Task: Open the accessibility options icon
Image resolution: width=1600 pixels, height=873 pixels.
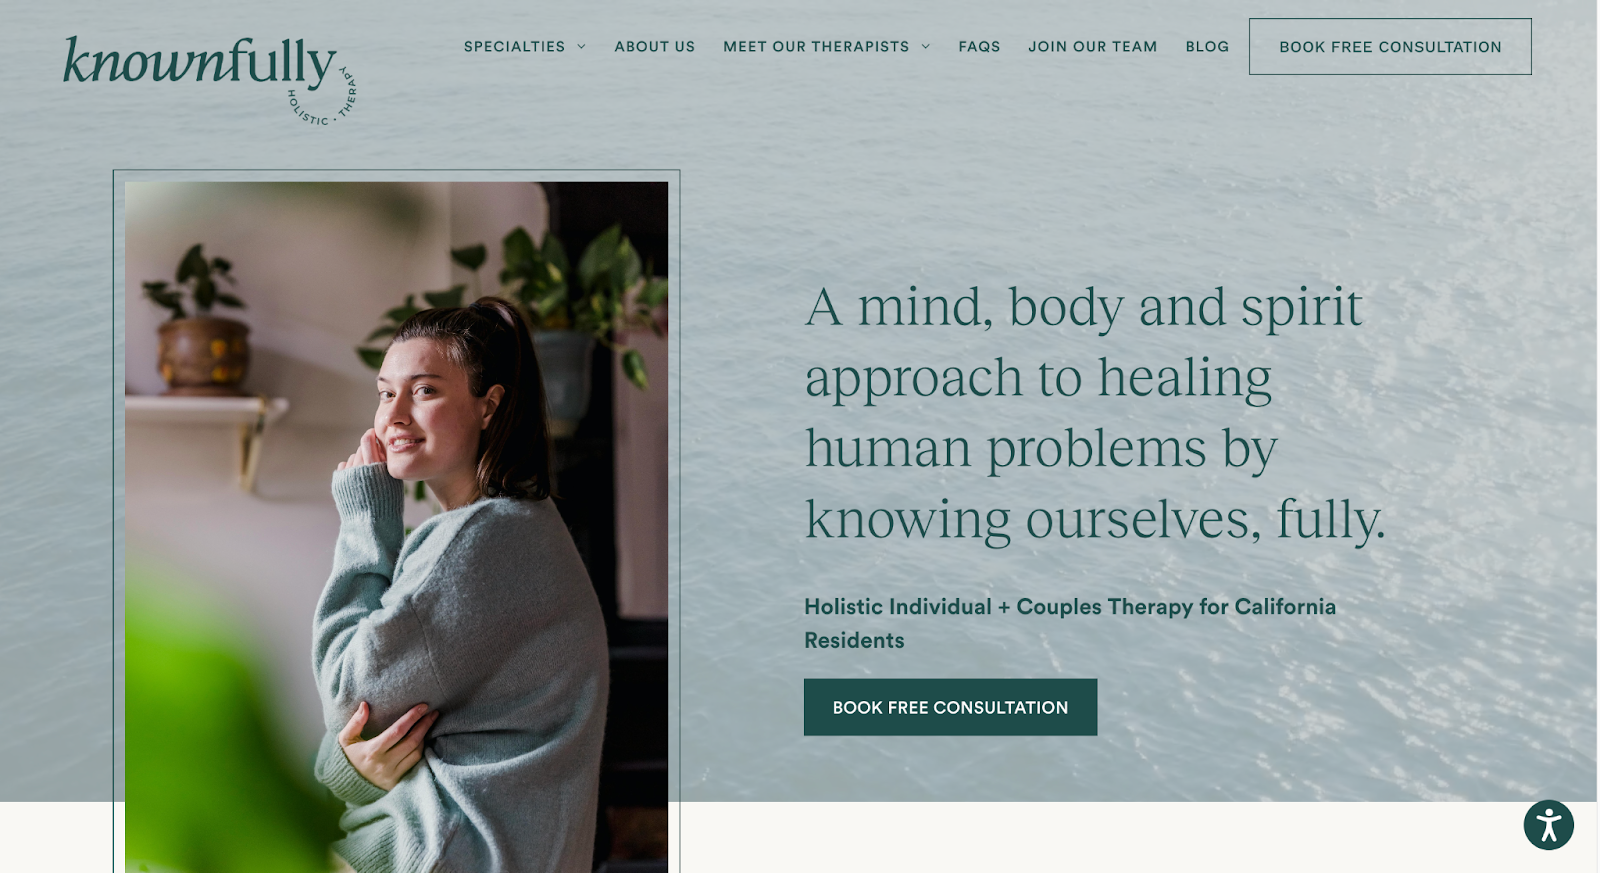Action: pos(1548,825)
